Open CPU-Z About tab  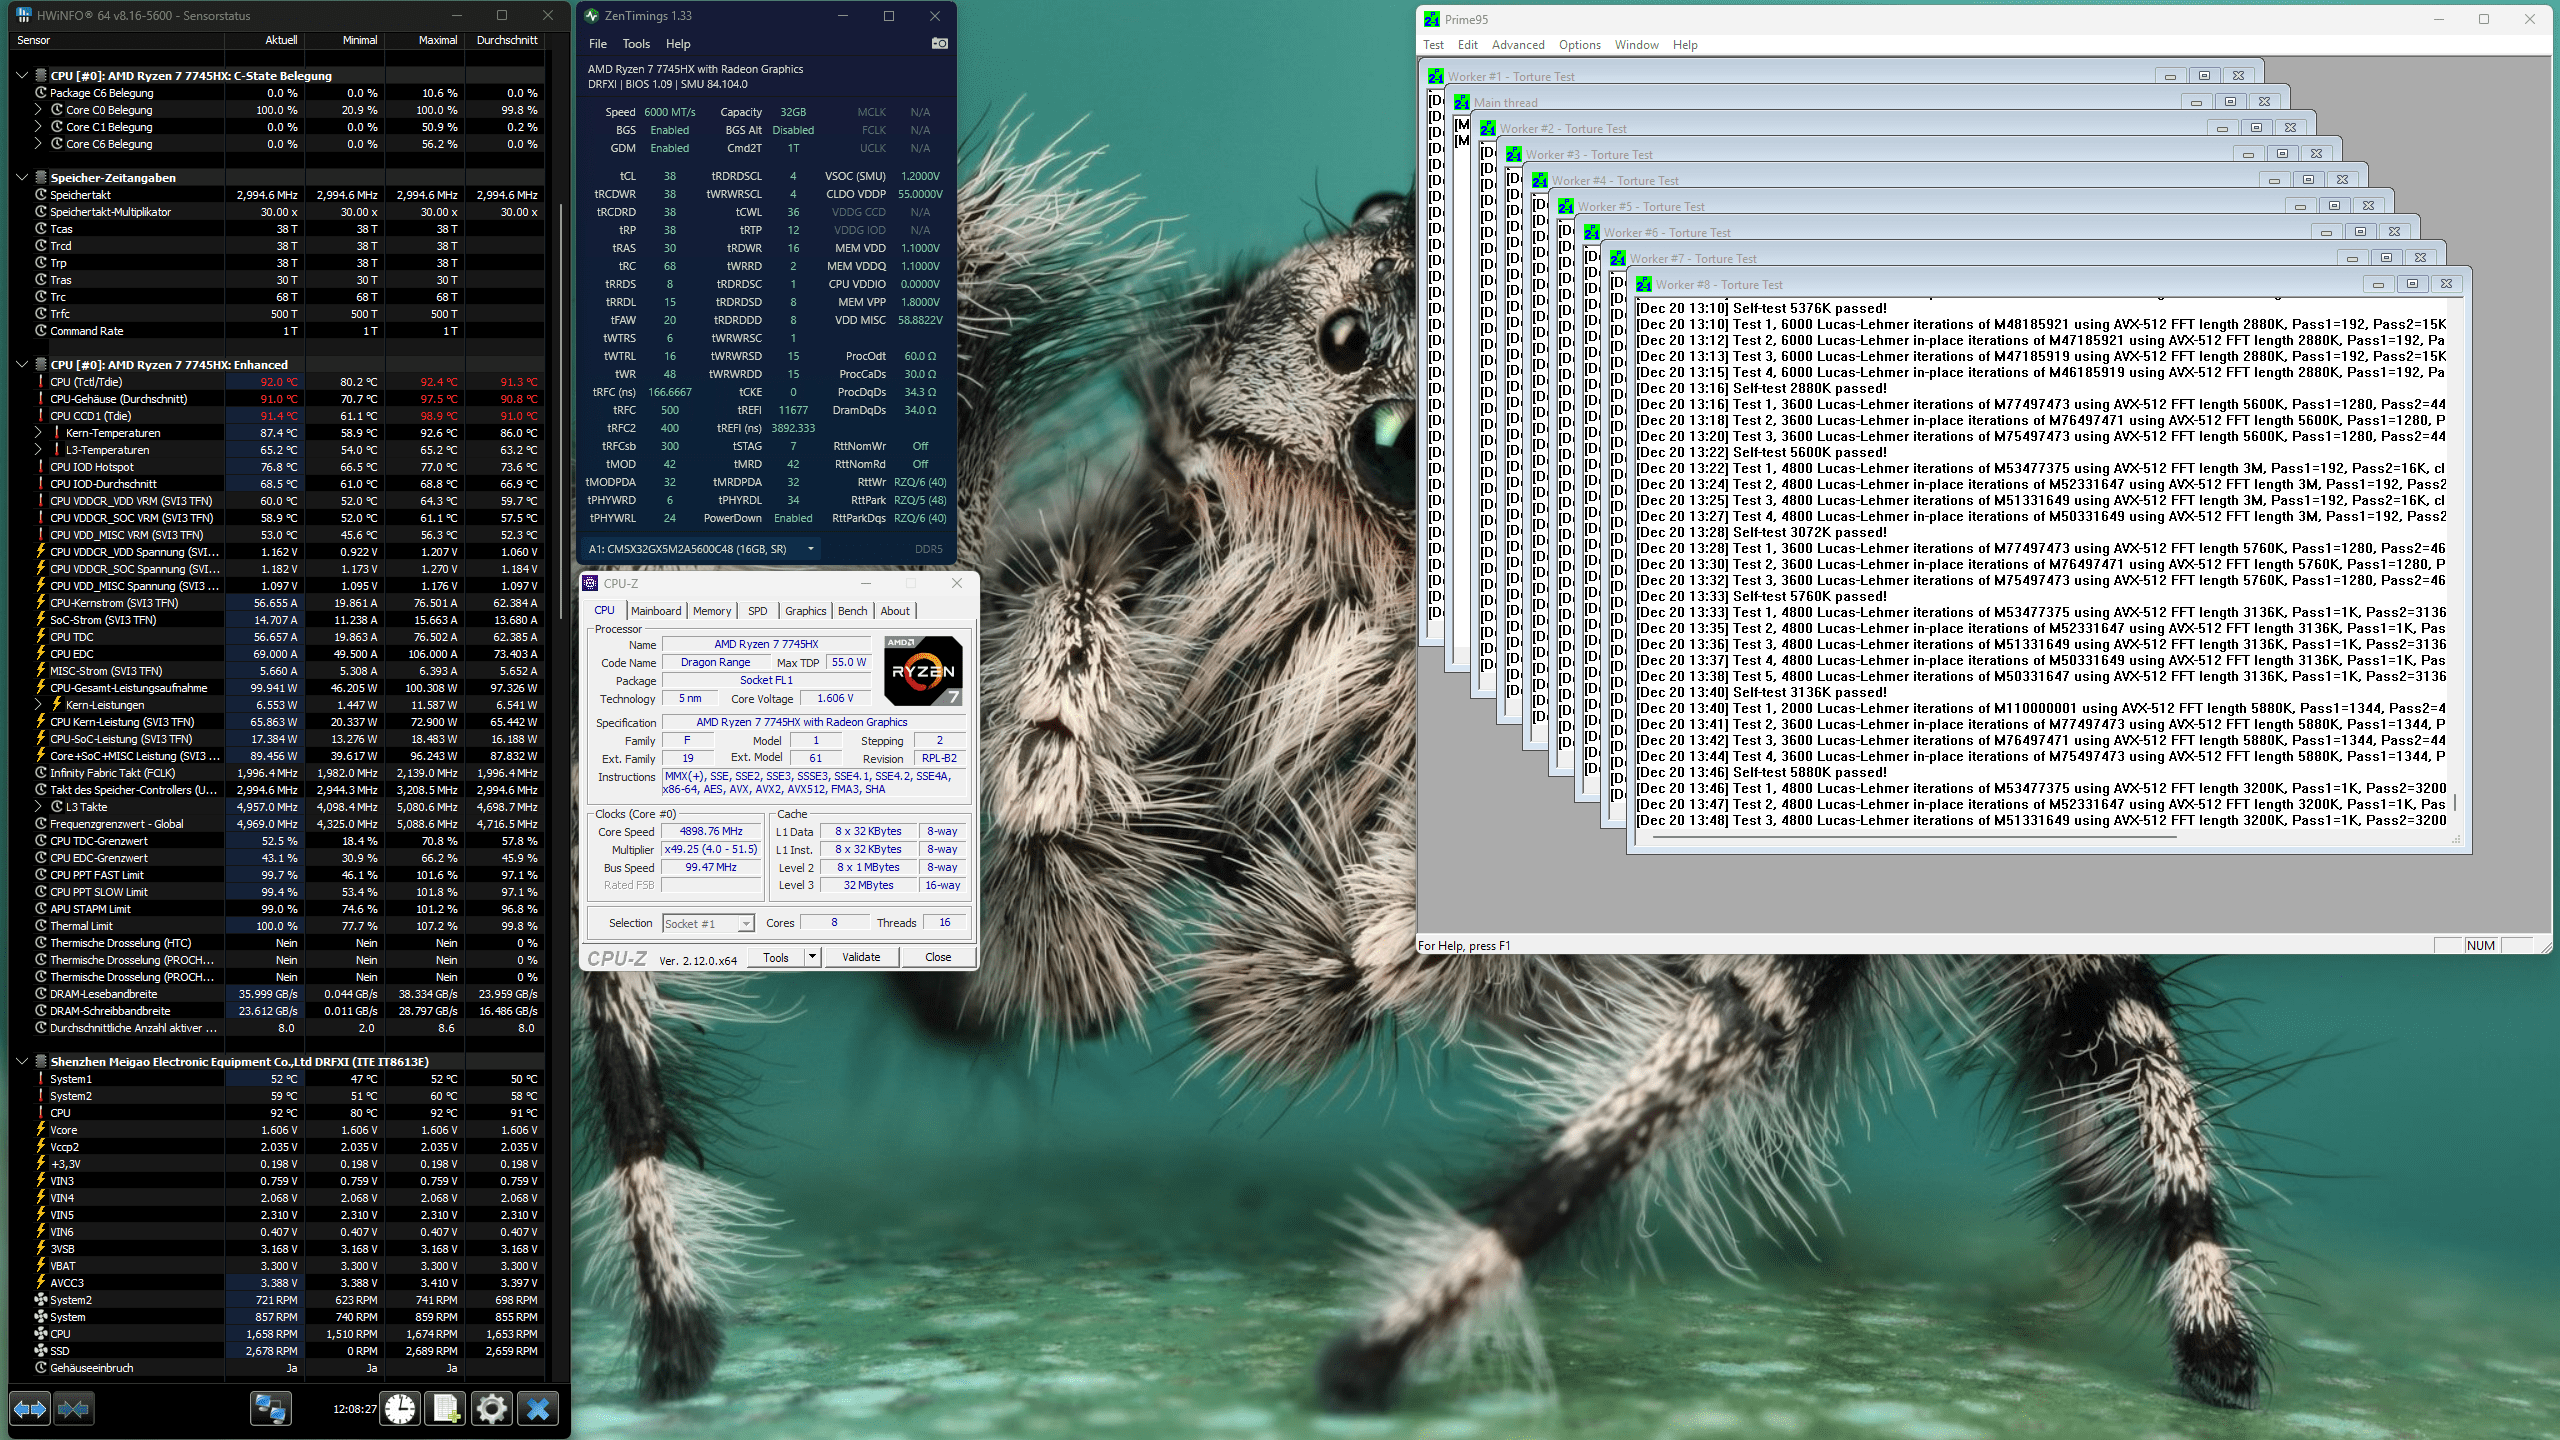tap(895, 611)
